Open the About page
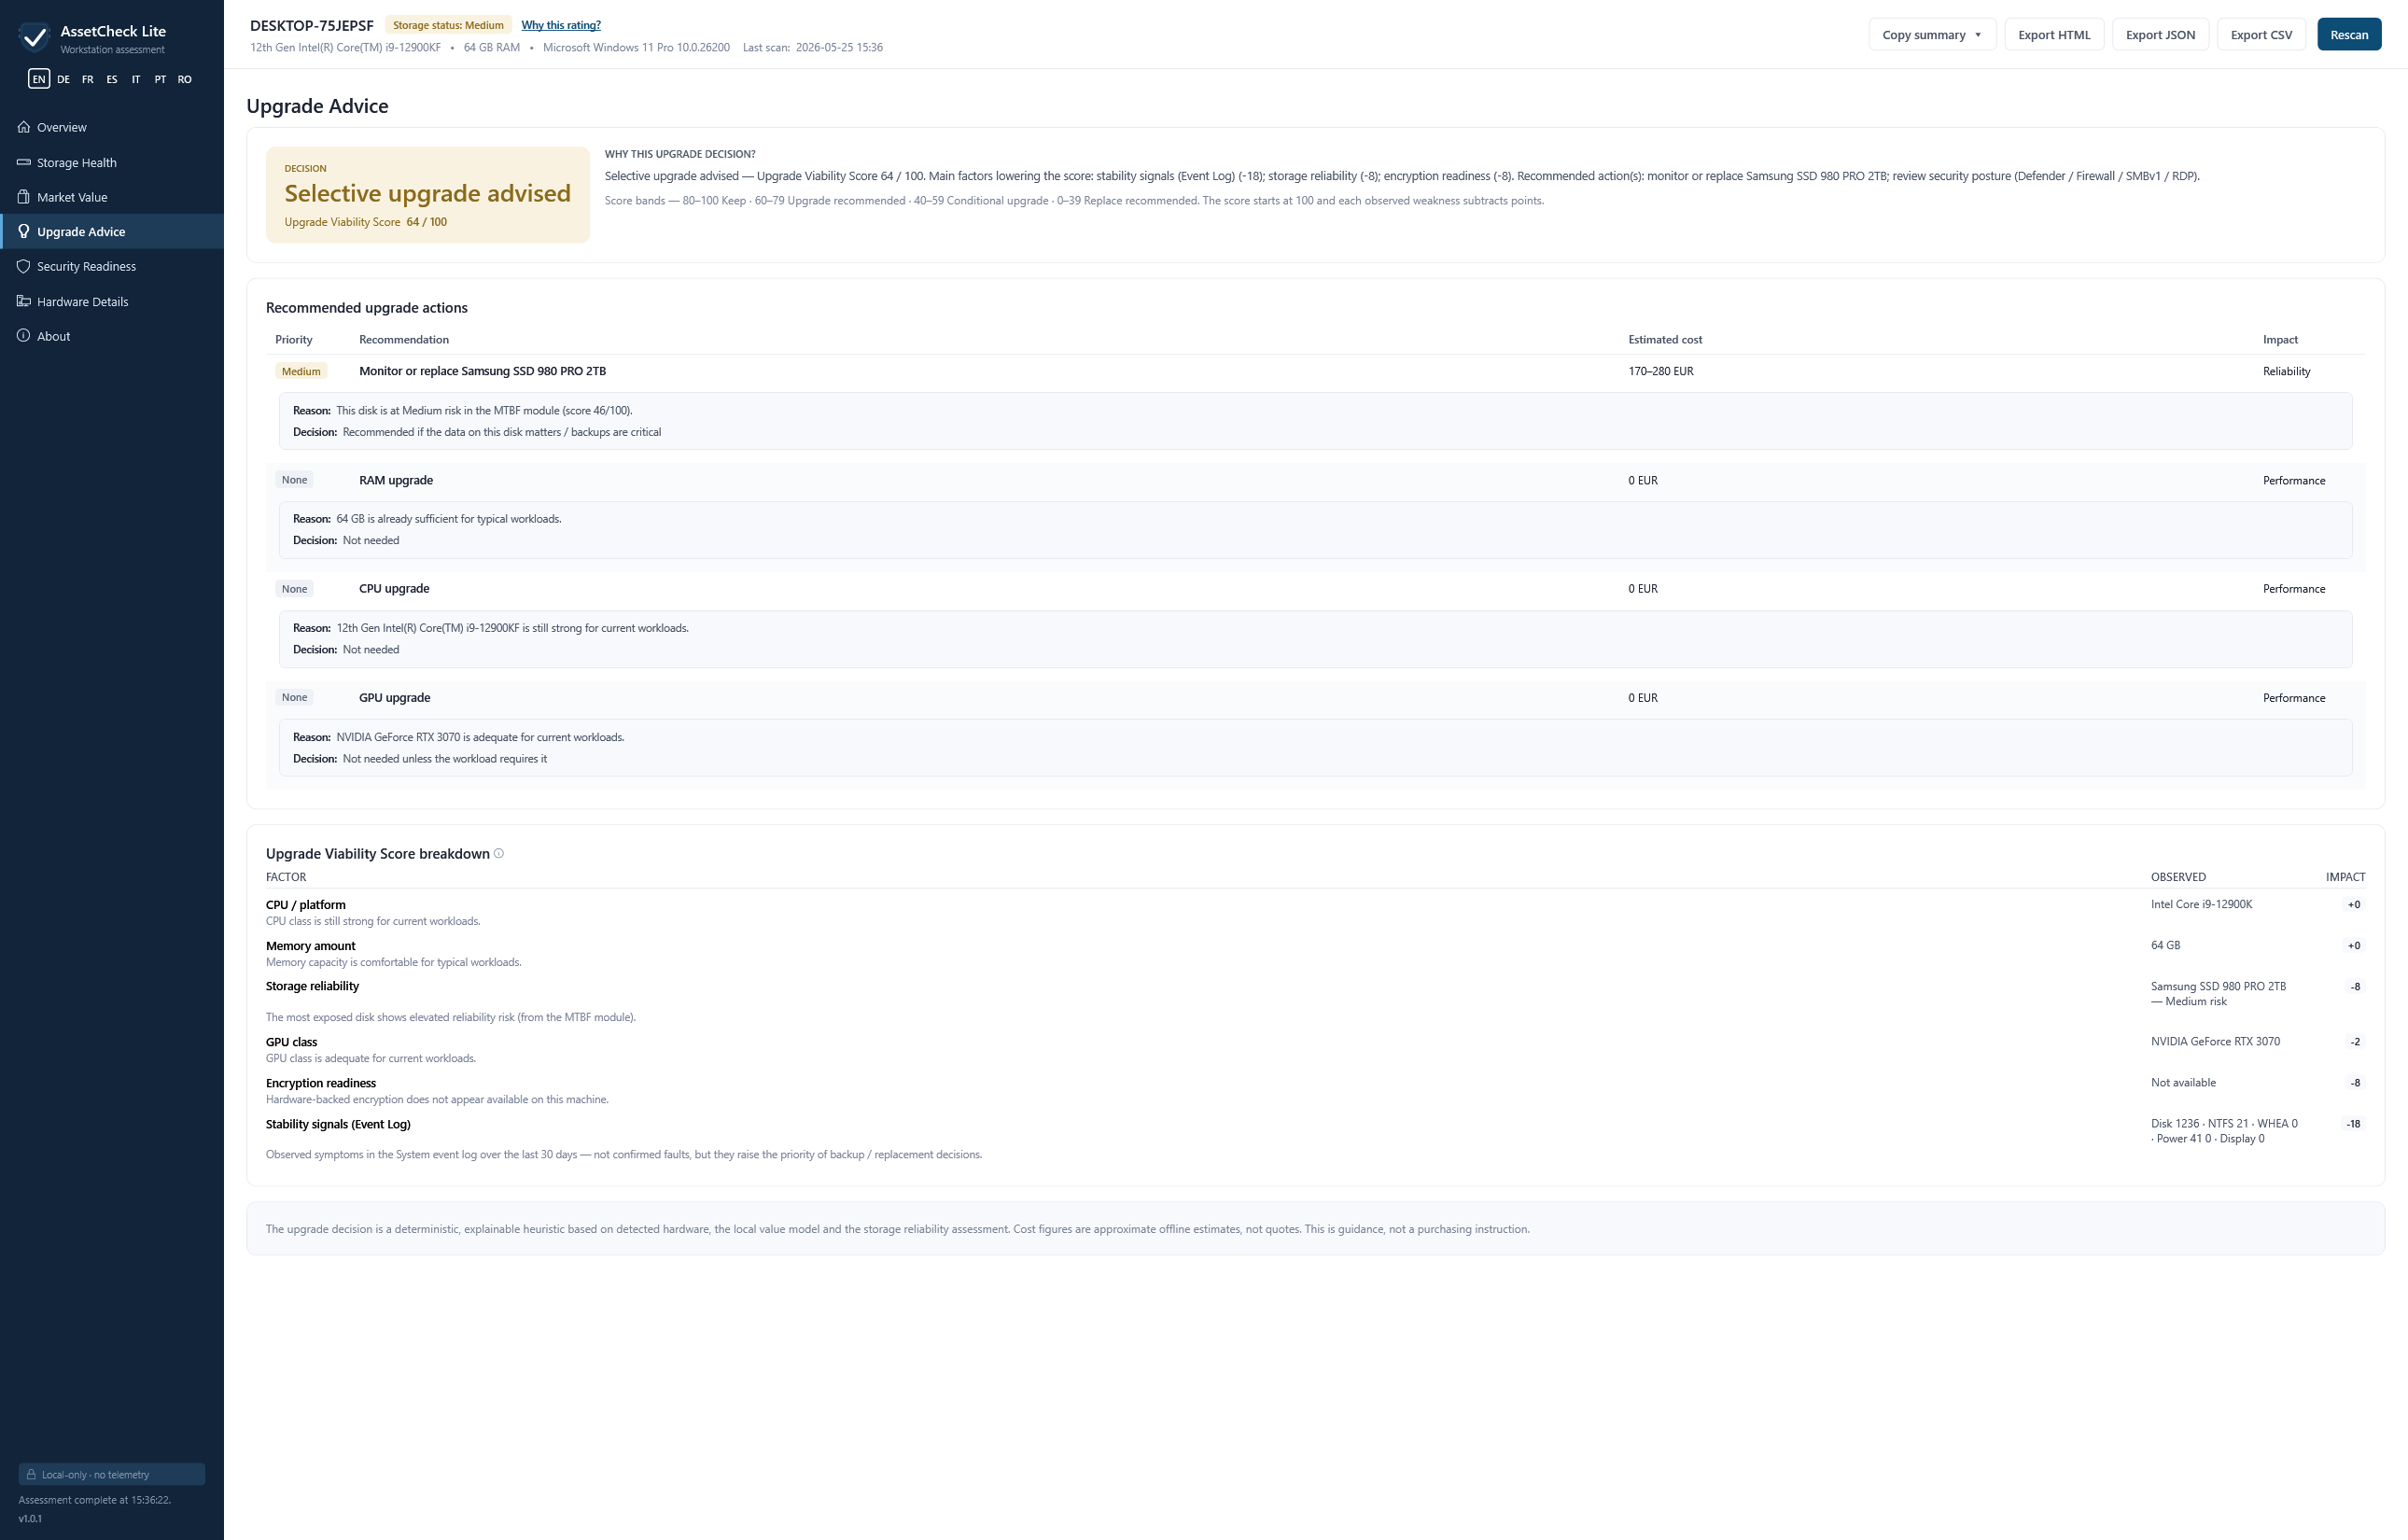 pyautogui.click(x=112, y=336)
